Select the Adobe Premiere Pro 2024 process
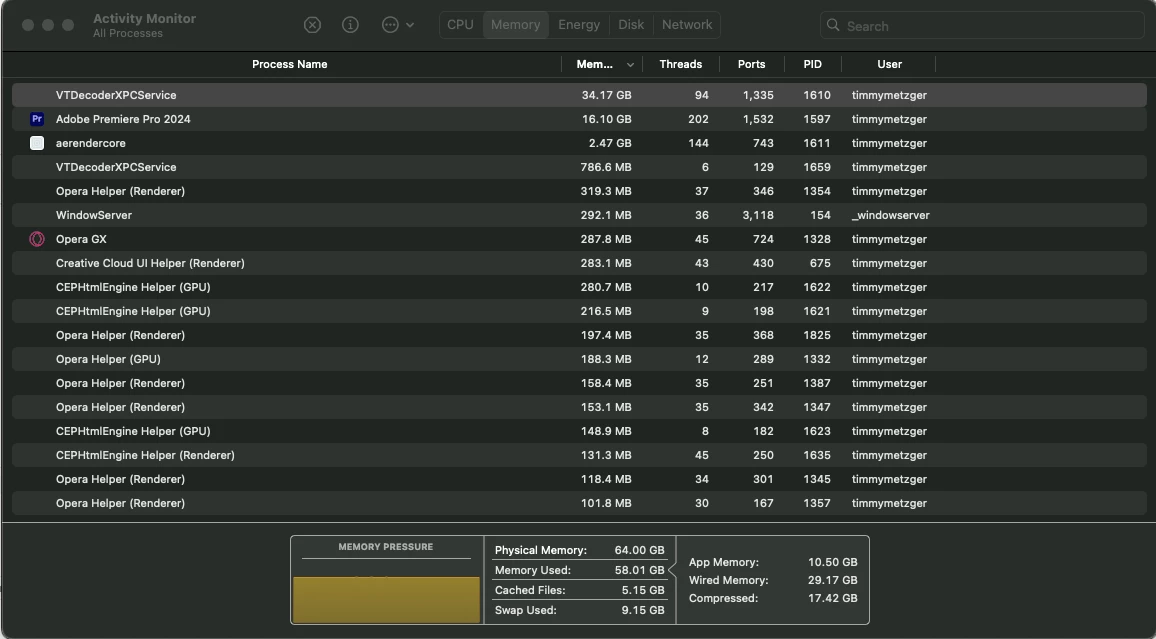The image size is (1156, 639). coord(579,119)
